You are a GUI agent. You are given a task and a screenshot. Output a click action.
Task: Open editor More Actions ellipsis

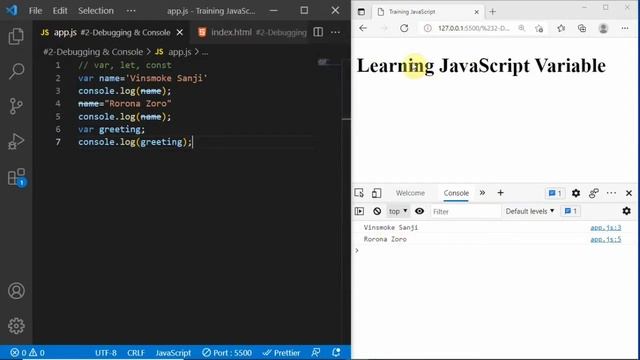[x=336, y=32]
